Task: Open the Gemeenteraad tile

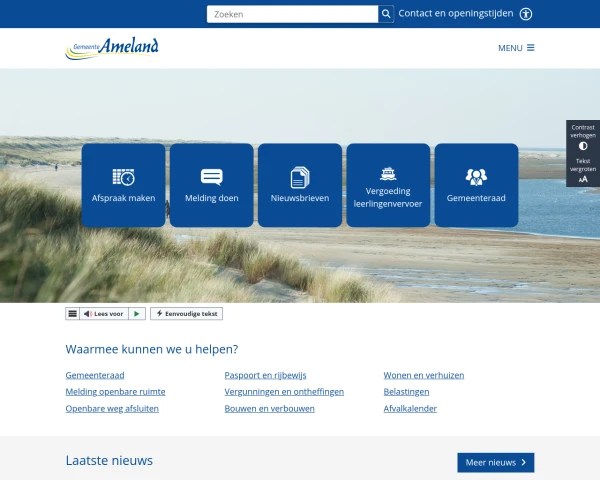Action: [476, 185]
